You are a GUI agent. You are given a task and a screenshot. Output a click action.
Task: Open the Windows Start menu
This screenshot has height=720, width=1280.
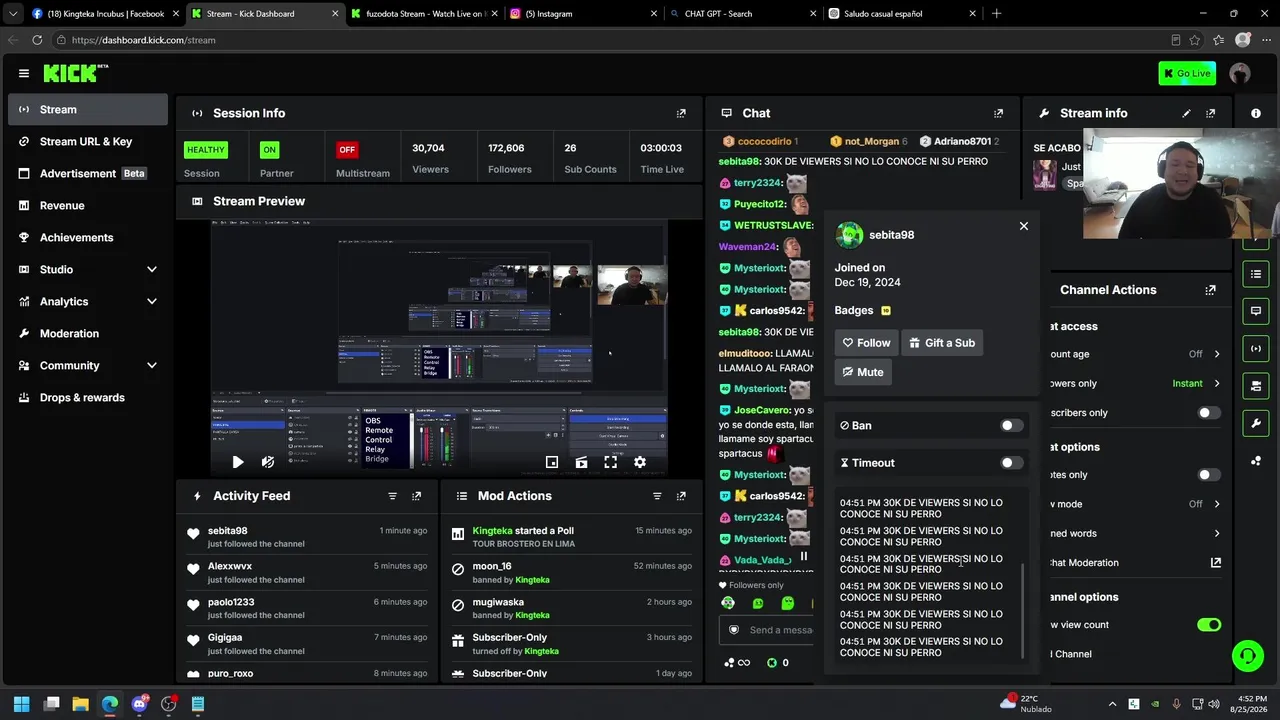(22, 704)
